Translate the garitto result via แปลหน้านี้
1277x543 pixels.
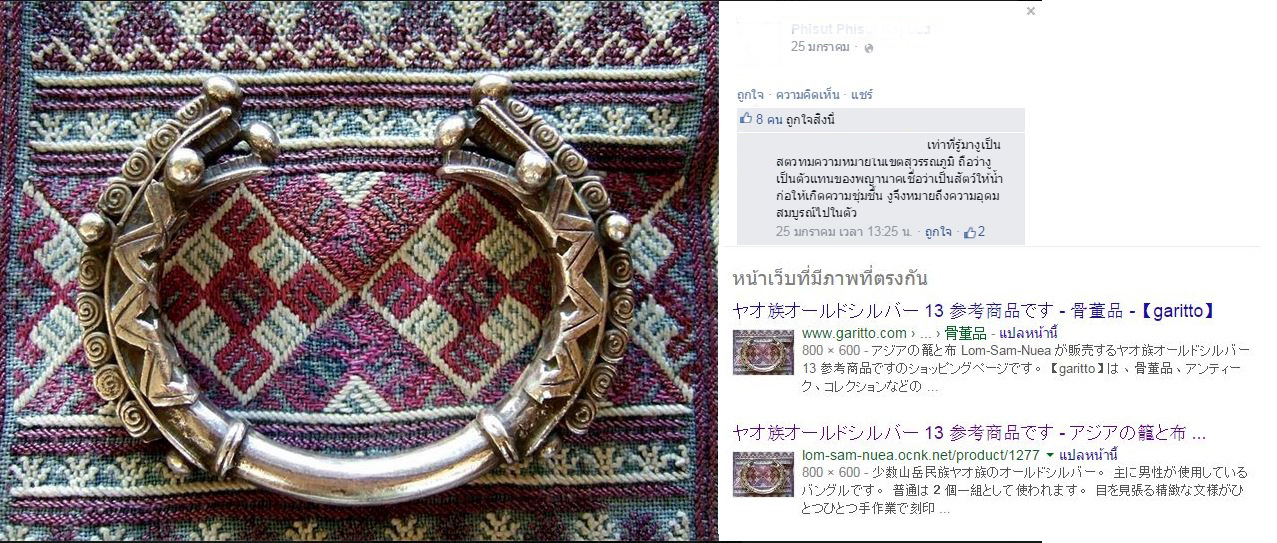coord(1027,333)
